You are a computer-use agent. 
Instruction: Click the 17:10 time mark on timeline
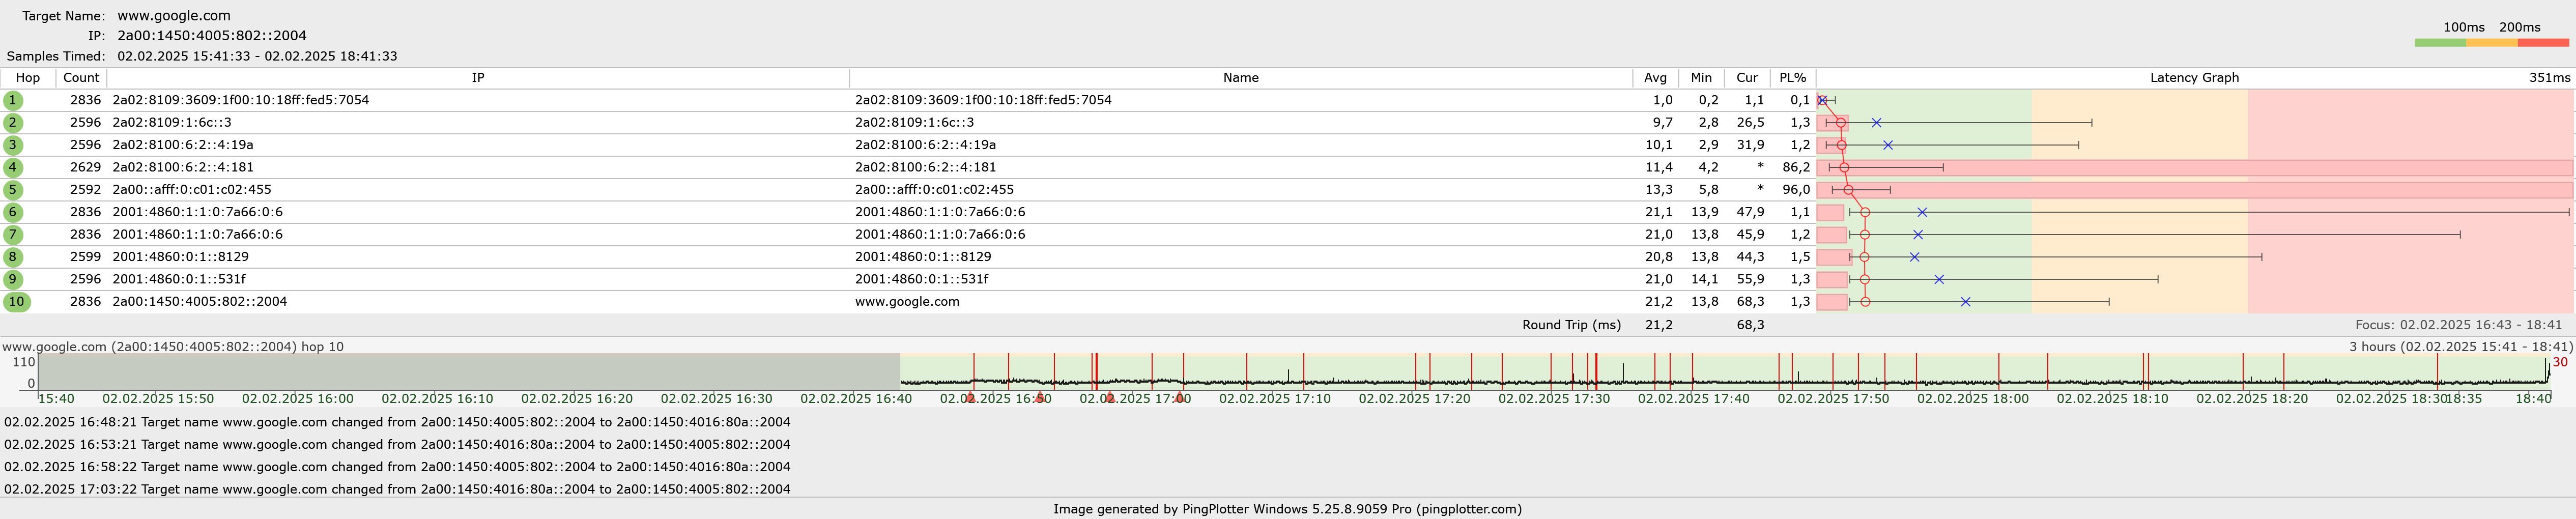(1274, 399)
